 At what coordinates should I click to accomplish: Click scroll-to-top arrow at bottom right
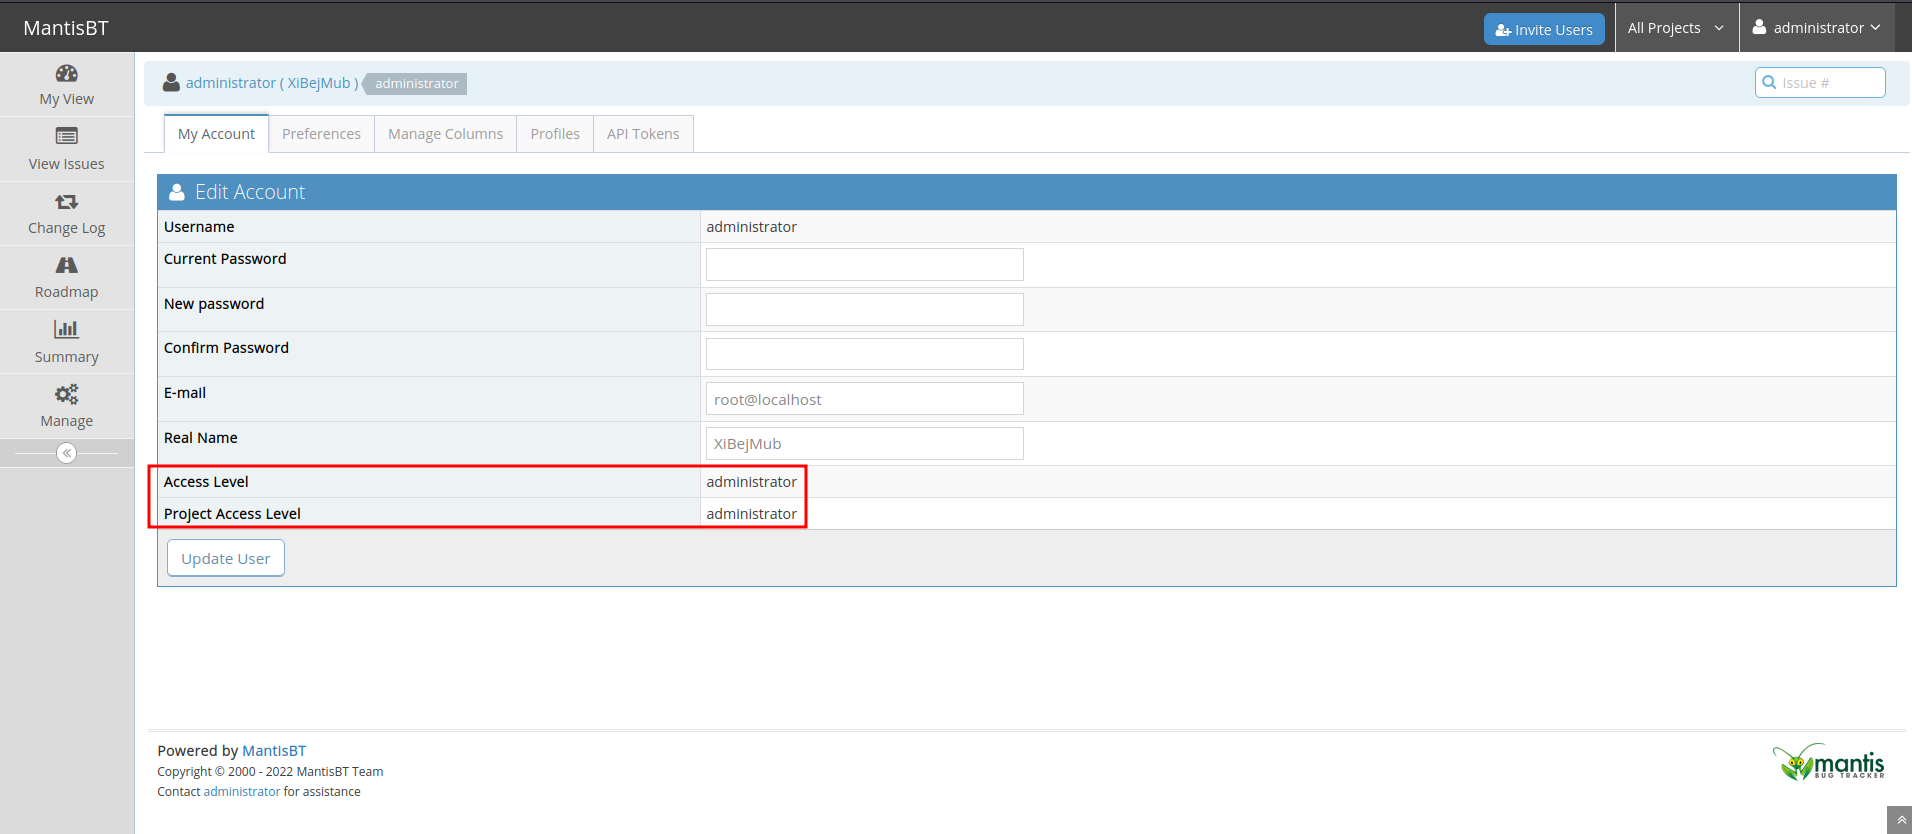point(1901,820)
